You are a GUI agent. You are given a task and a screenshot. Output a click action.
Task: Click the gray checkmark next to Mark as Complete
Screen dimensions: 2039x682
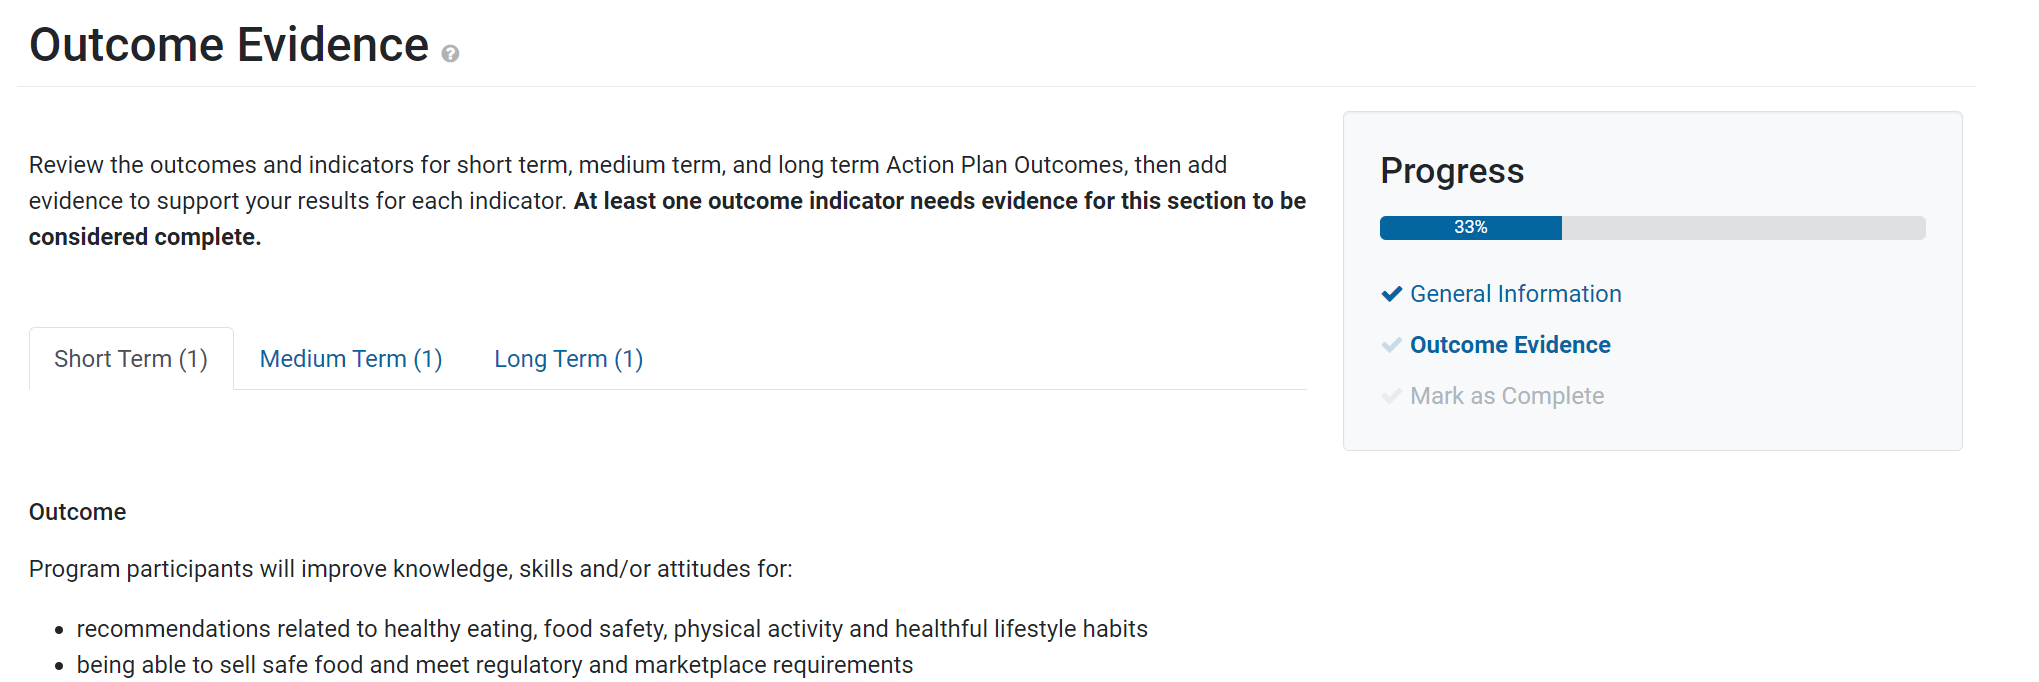click(x=1391, y=396)
